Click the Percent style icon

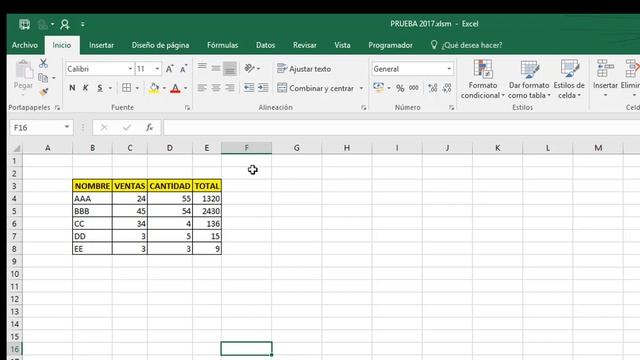click(x=400, y=88)
